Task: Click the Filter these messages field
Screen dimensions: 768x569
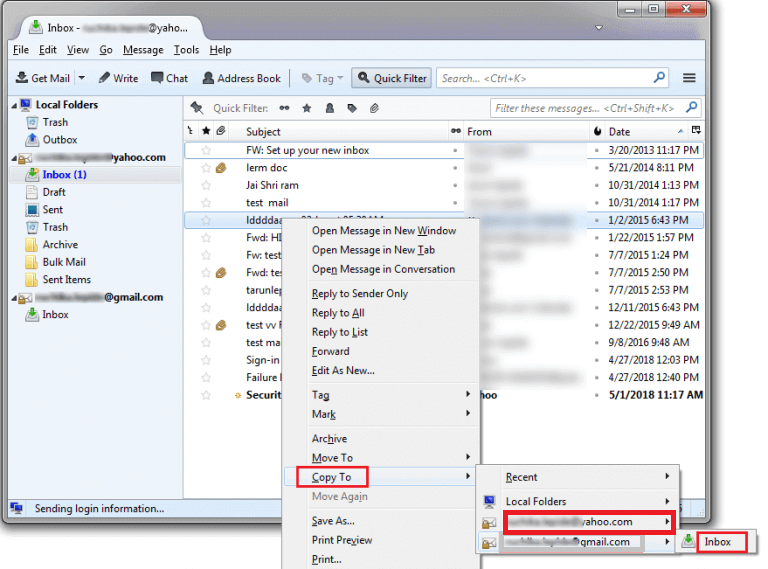Action: (x=588, y=108)
